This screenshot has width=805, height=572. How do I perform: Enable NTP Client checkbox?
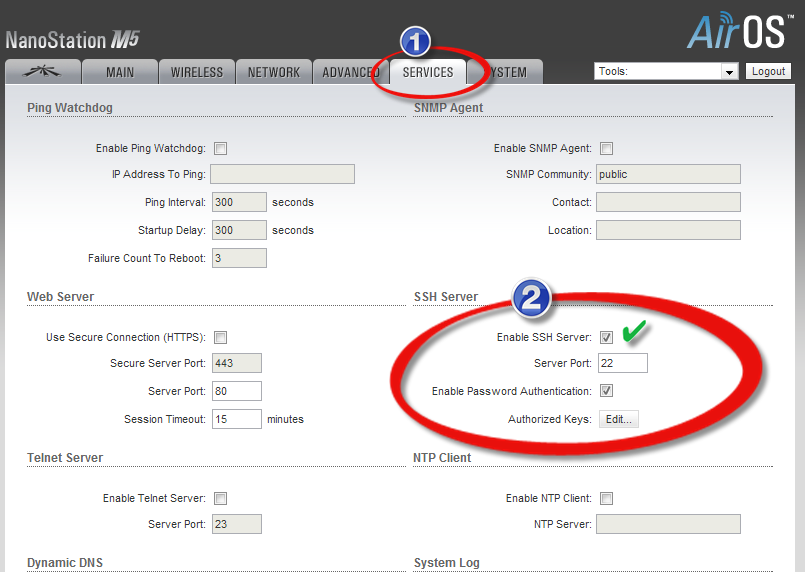tap(606, 498)
